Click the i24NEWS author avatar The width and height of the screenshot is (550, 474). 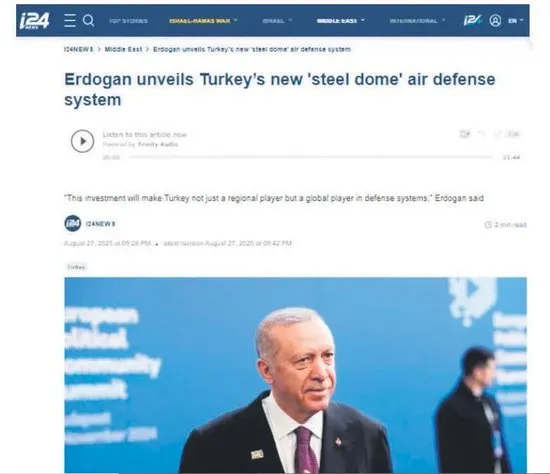(x=73, y=223)
